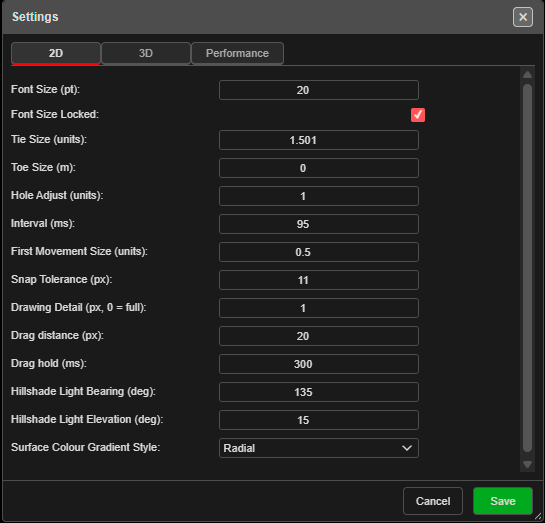
Task: Edit the Tie Size value 1.501
Action: (319, 140)
